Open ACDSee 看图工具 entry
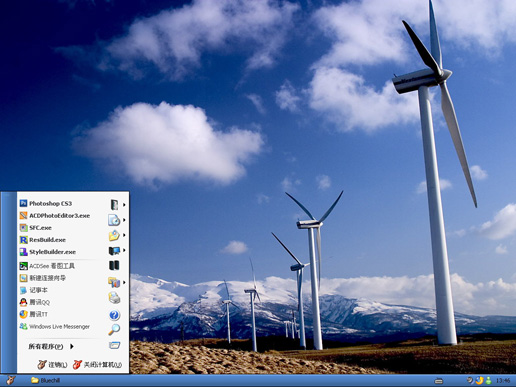This screenshot has height=387, width=516. pos(47,266)
